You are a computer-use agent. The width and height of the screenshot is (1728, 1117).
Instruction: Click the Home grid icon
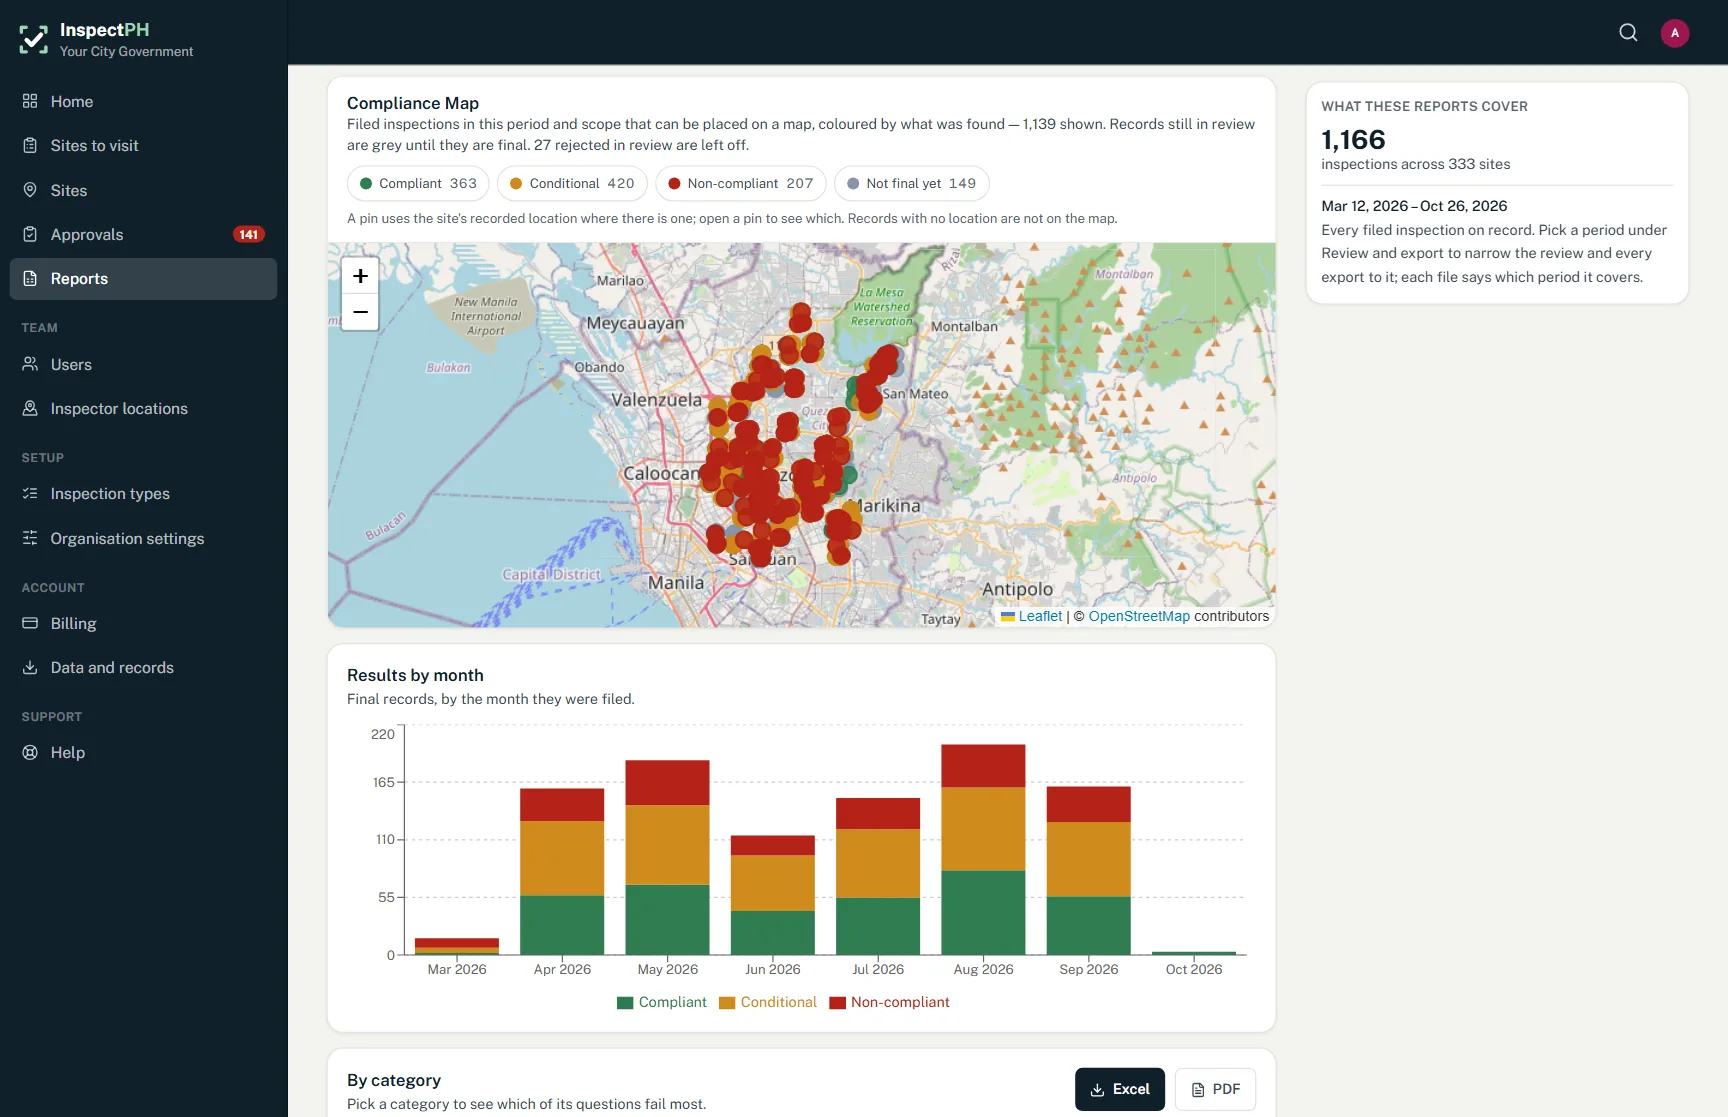tap(30, 101)
